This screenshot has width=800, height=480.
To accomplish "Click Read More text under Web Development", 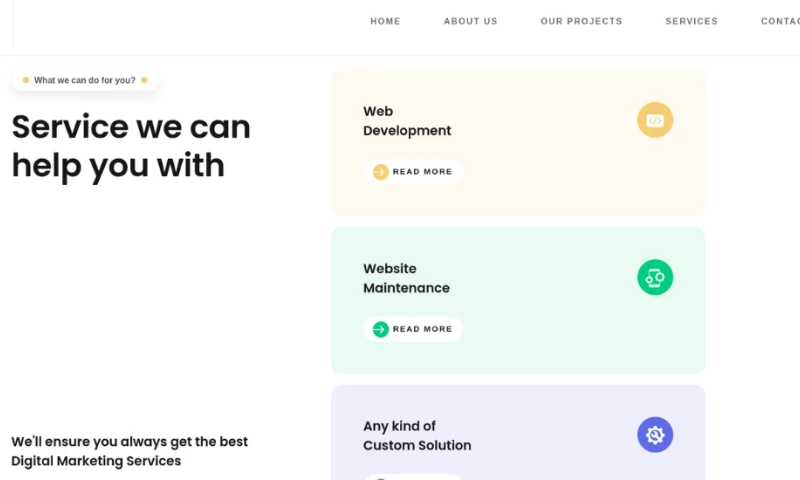I will [x=422, y=172].
